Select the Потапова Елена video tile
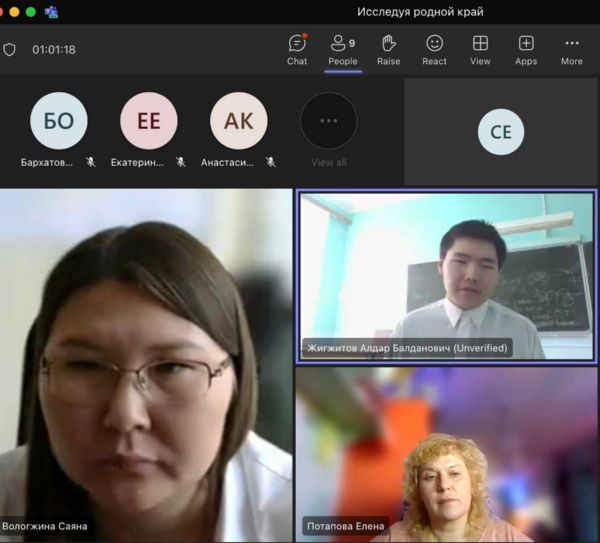 [x=446, y=455]
